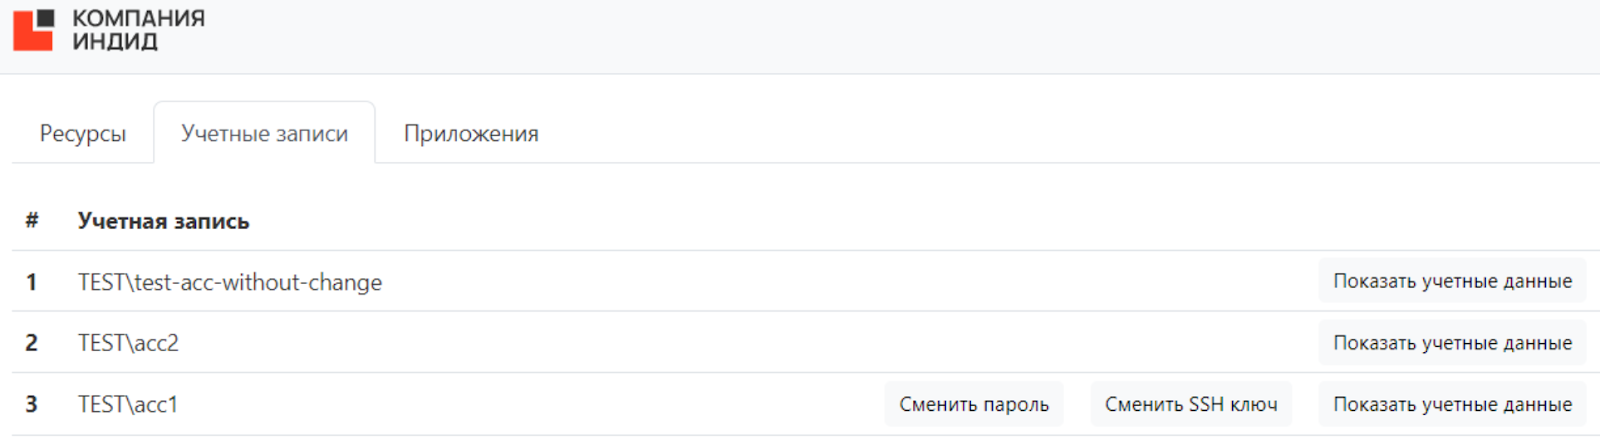
Task: Show credentials for the TEST\acc1 account
Action: tap(1452, 404)
